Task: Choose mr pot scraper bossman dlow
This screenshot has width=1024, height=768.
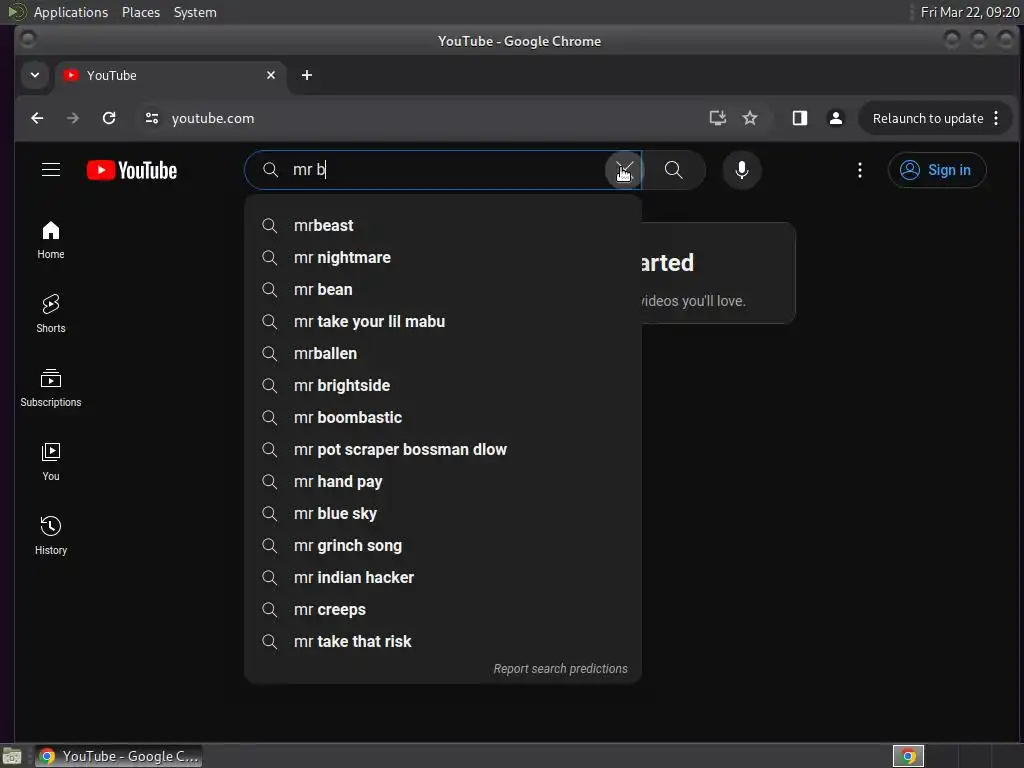Action: 443,449
